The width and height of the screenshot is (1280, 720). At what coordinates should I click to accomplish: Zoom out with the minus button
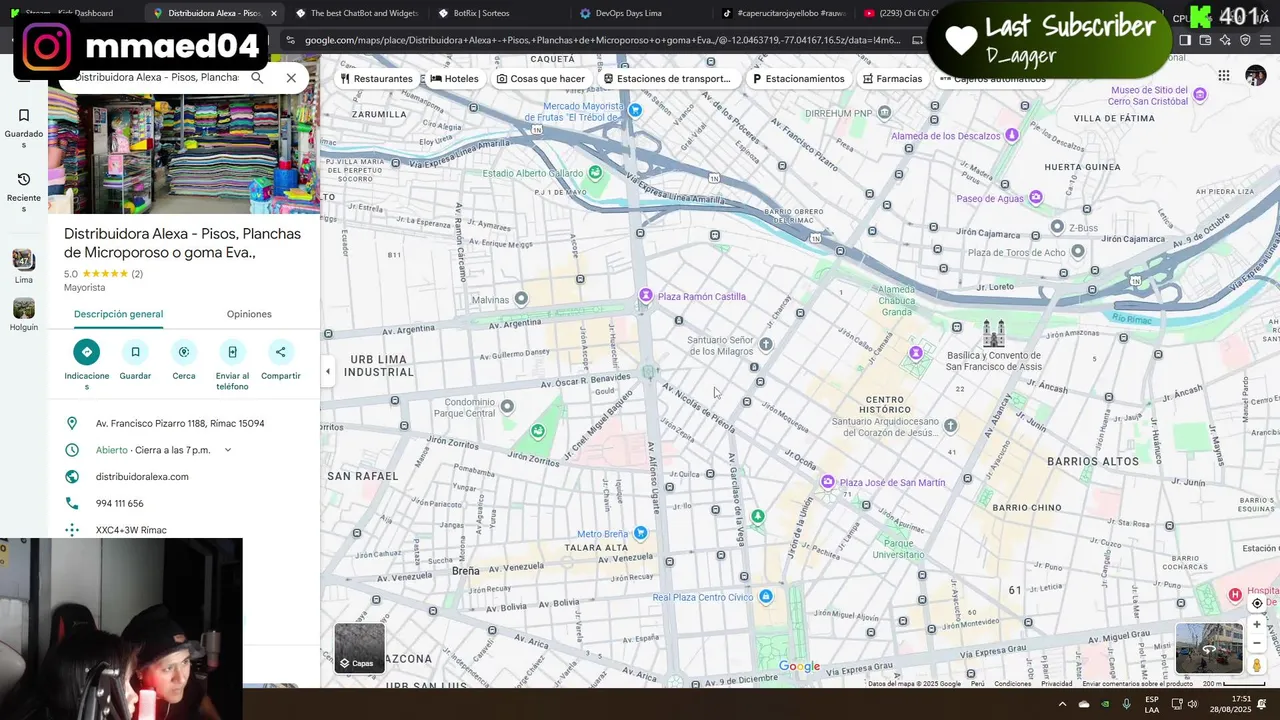[x=1257, y=644]
